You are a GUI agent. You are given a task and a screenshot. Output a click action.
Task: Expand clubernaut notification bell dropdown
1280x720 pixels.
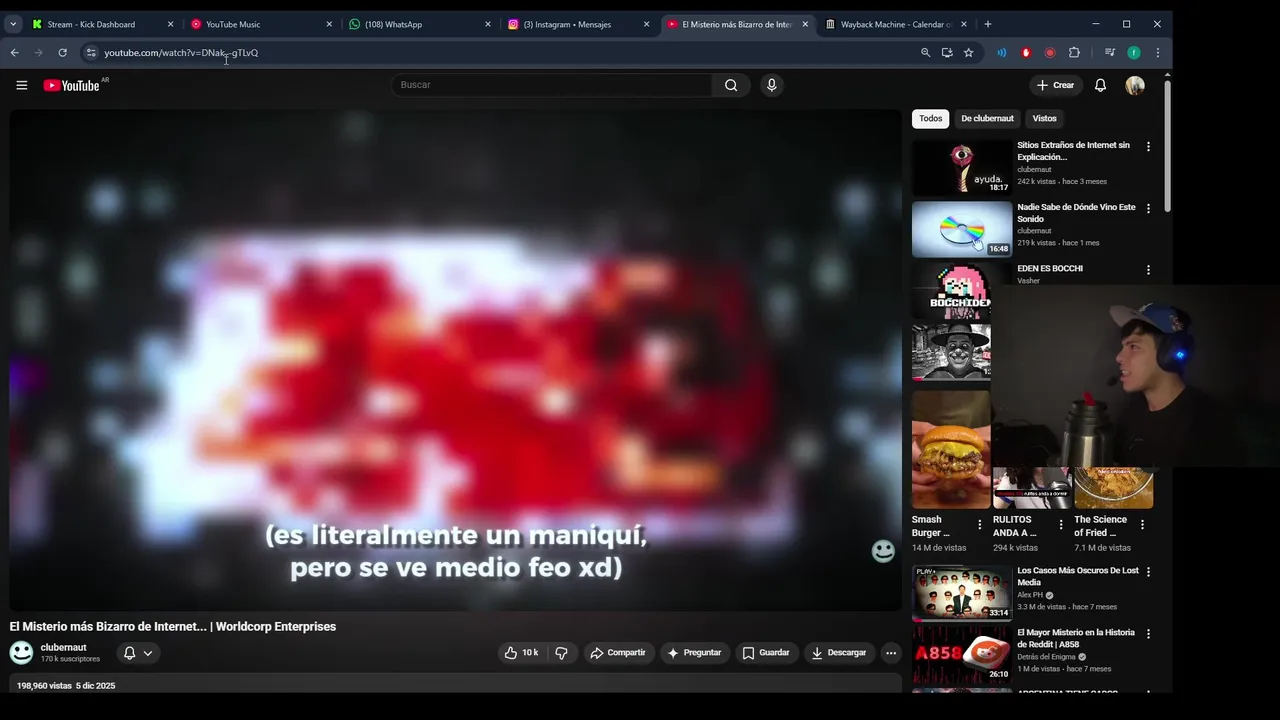tap(148, 653)
